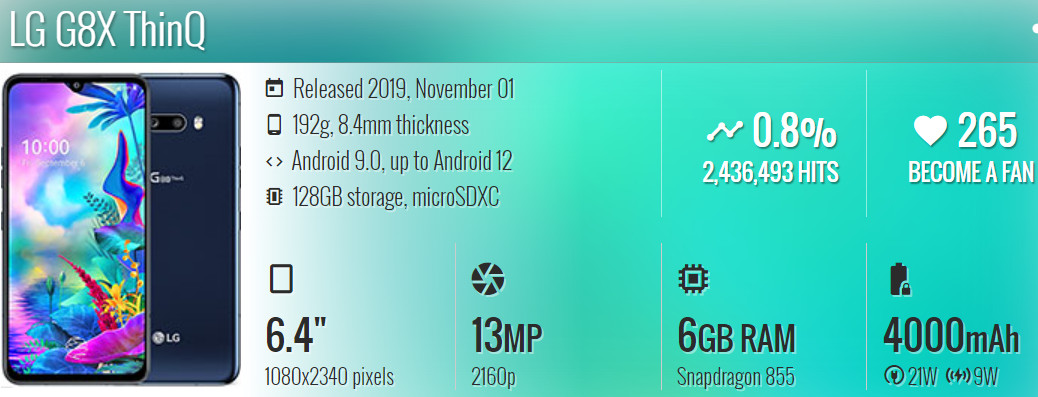Click the display size screen icon
The height and width of the screenshot is (397, 1038).
pyautogui.click(x=281, y=279)
